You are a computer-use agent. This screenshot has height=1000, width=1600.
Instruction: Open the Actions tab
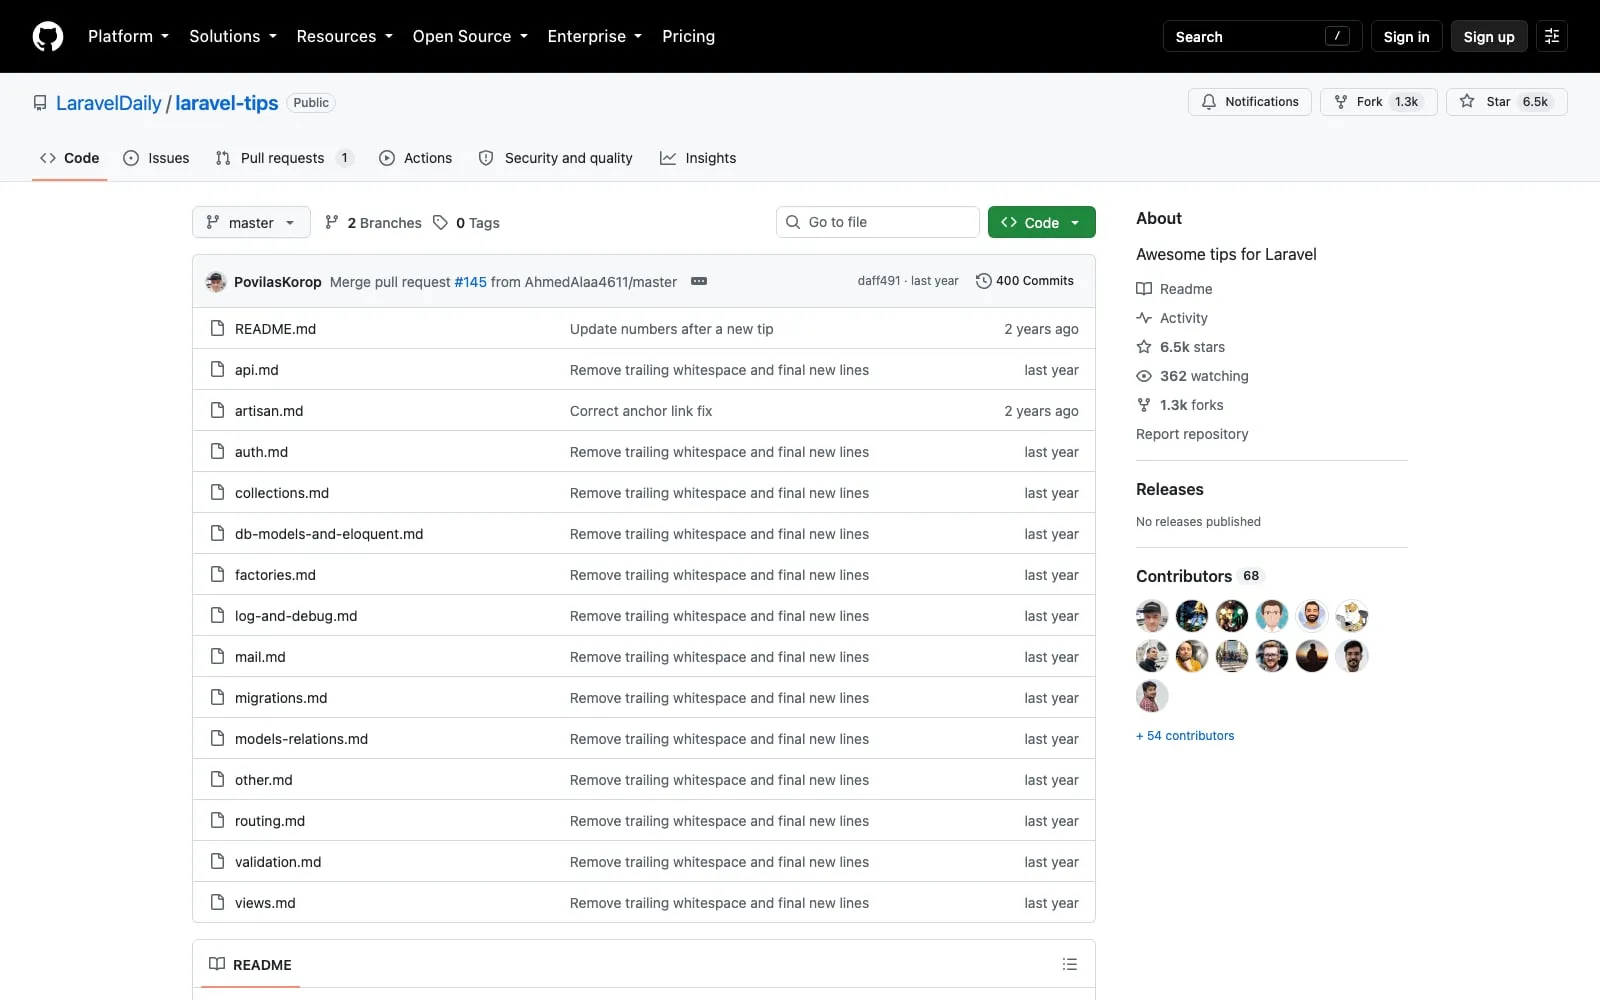[x=415, y=158]
